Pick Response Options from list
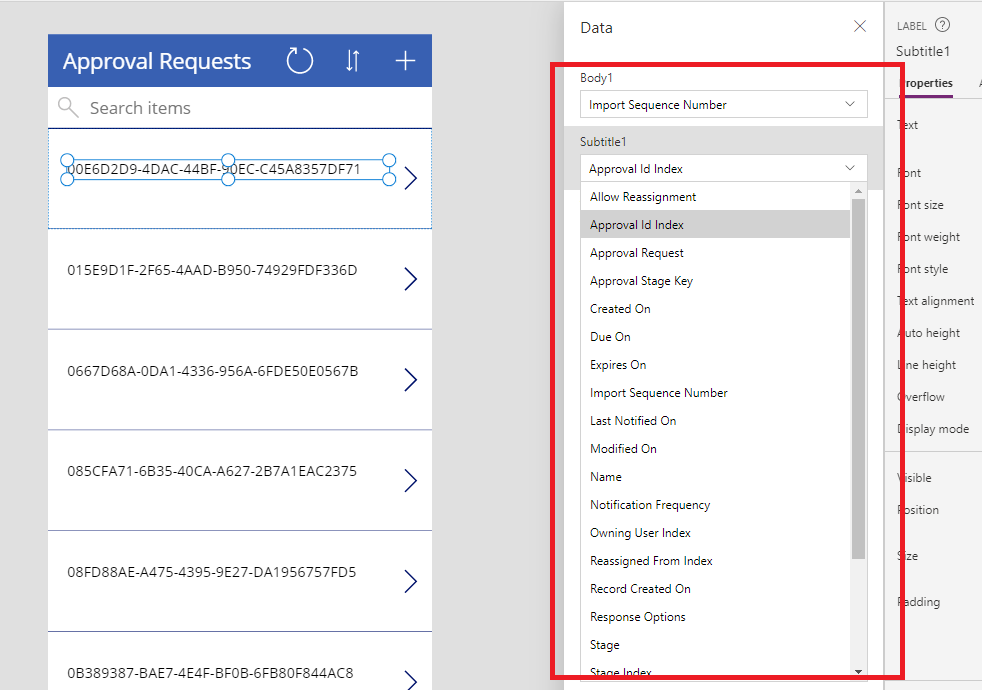 pyautogui.click(x=715, y=617)
